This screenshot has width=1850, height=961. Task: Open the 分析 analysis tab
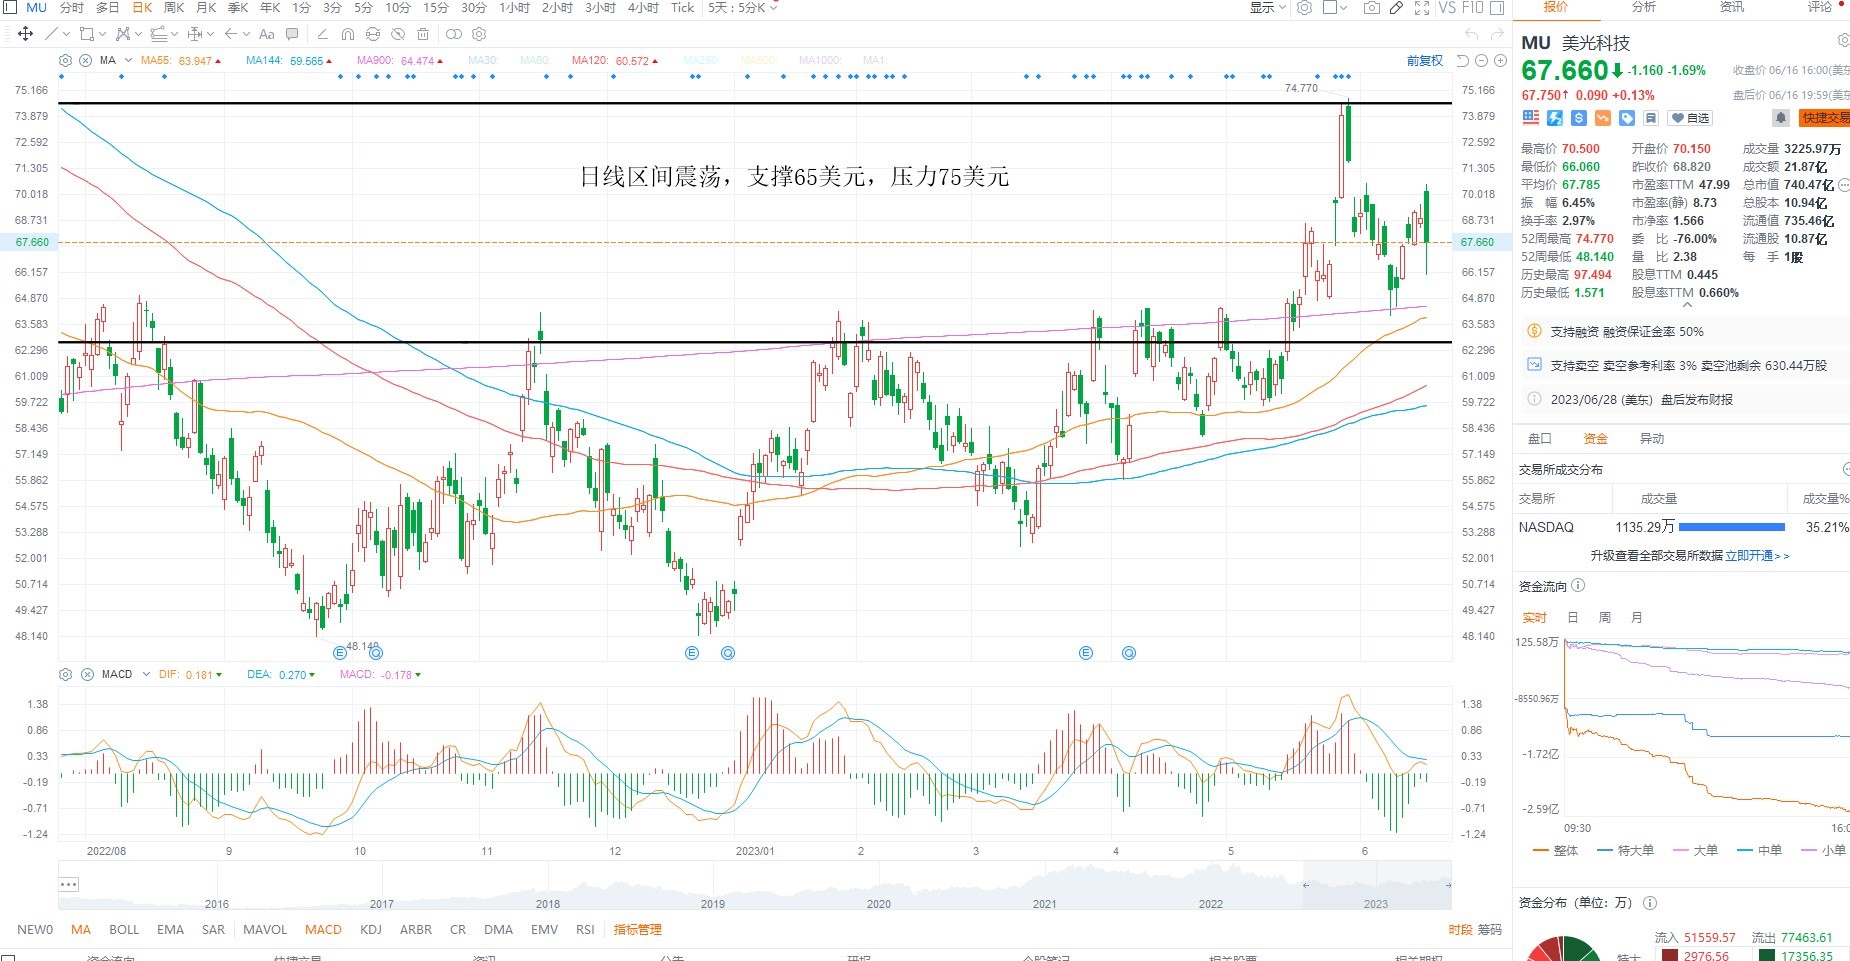[x=1644, y=7]
